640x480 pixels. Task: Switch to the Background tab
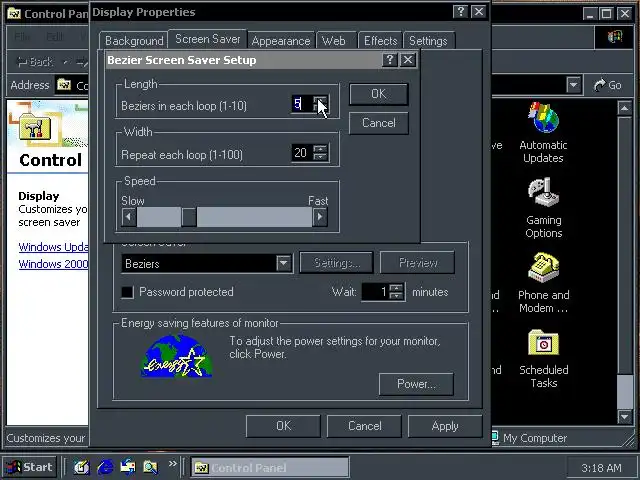tap(134, 41)
